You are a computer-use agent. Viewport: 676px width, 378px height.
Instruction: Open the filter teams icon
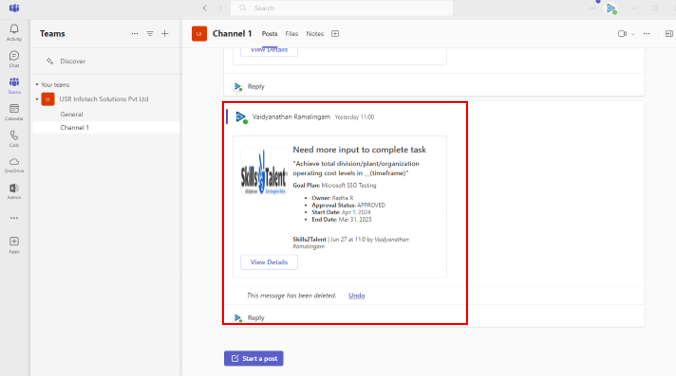150,34
